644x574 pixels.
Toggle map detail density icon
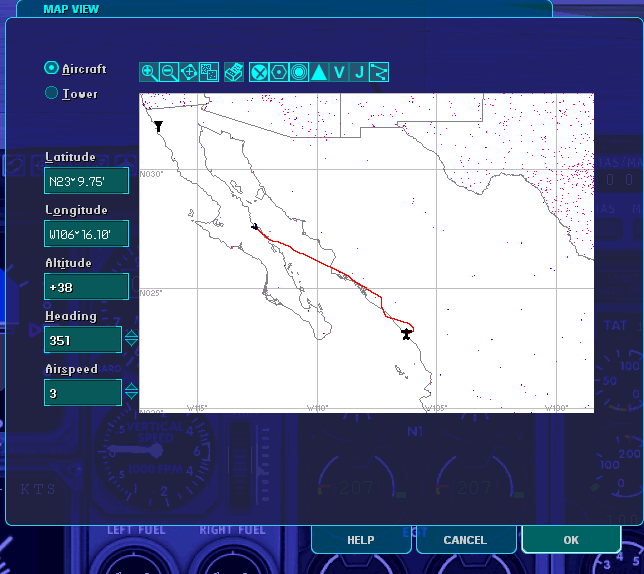pos(209,72)
